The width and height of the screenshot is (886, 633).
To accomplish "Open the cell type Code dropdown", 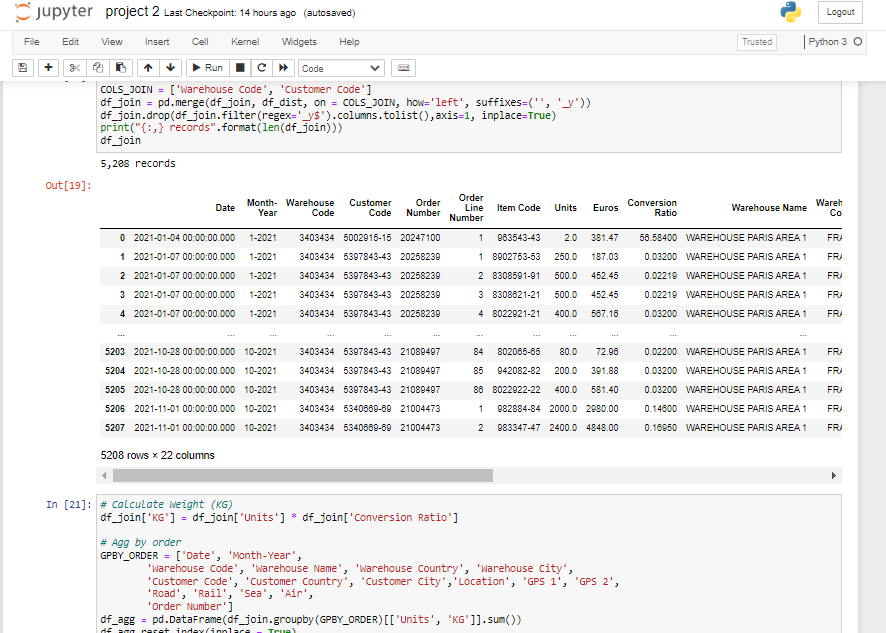I will click(341, 68).
